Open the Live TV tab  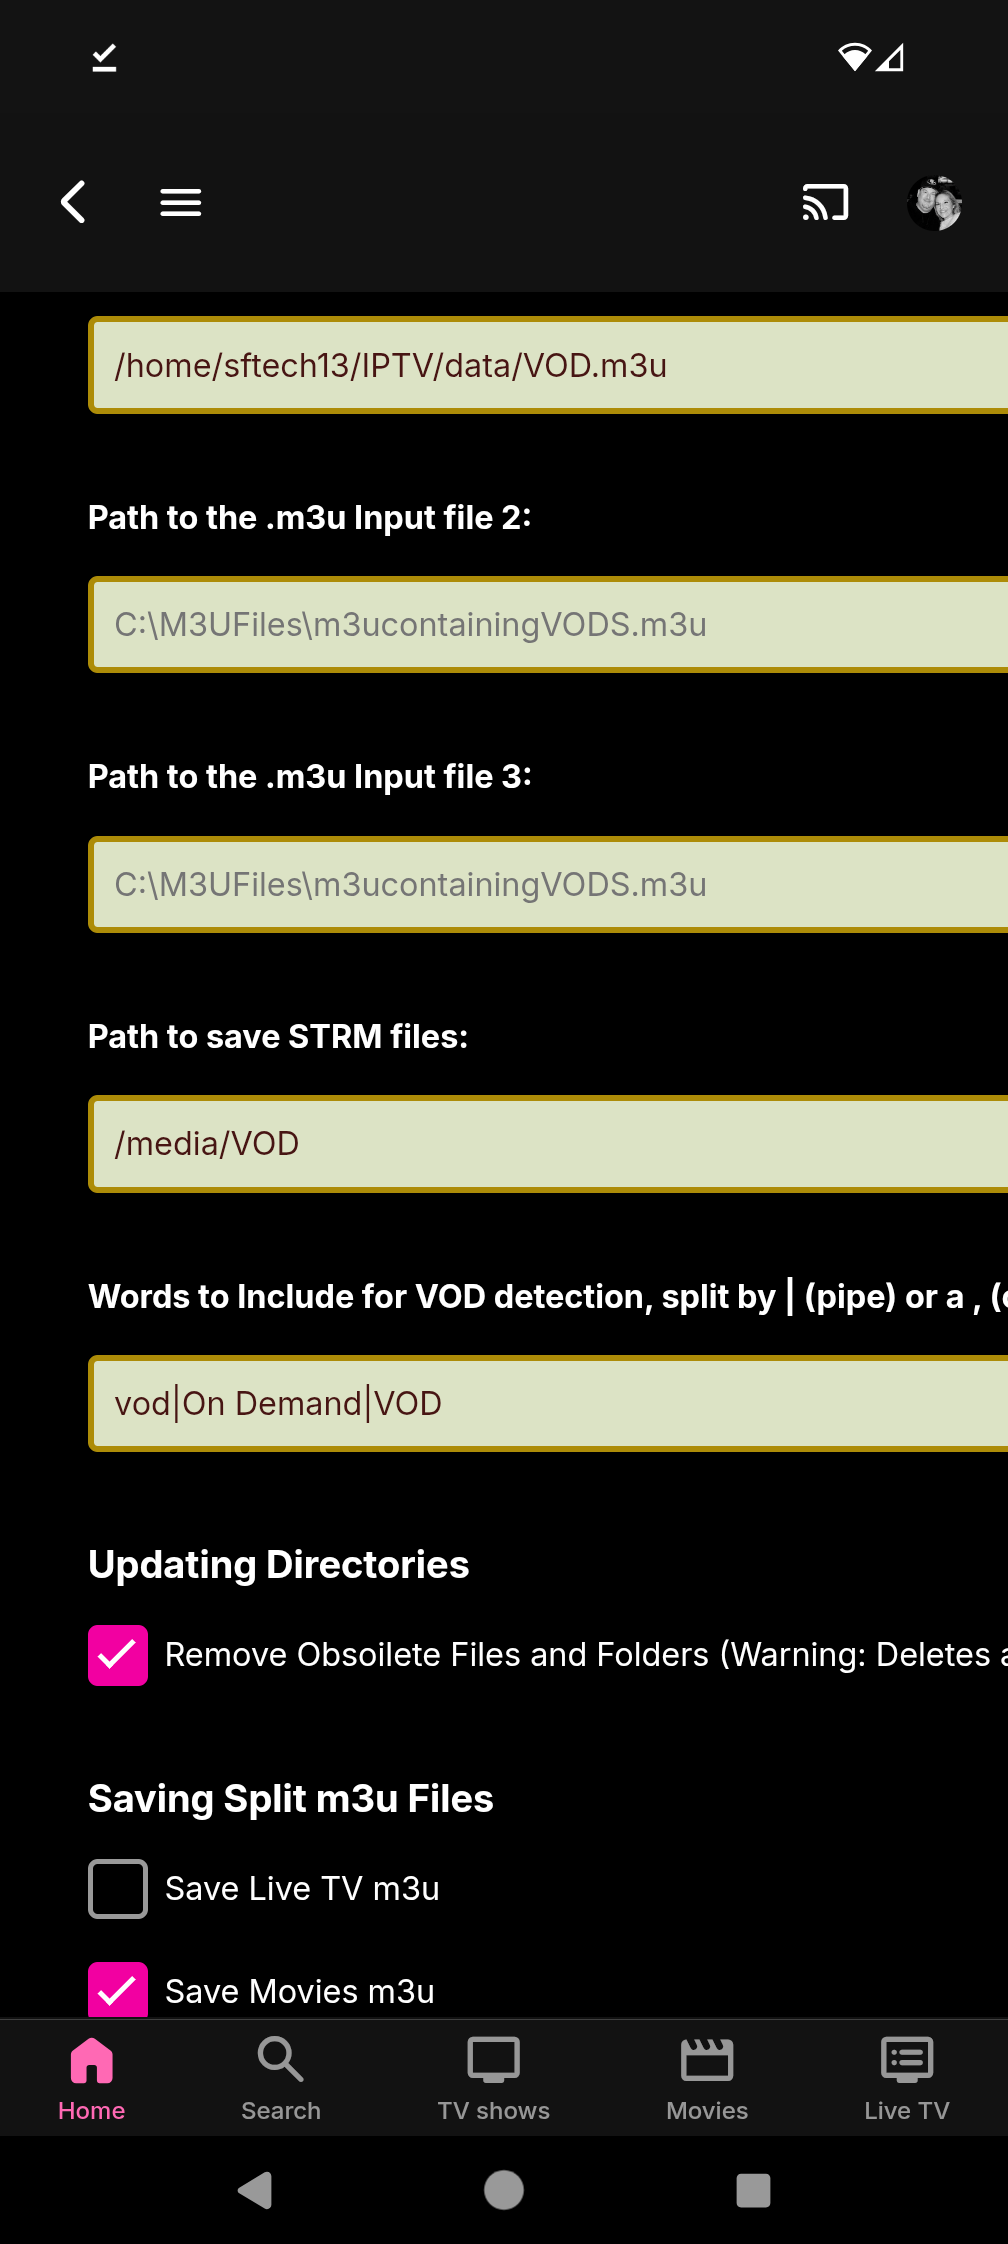click(907, 2078)
